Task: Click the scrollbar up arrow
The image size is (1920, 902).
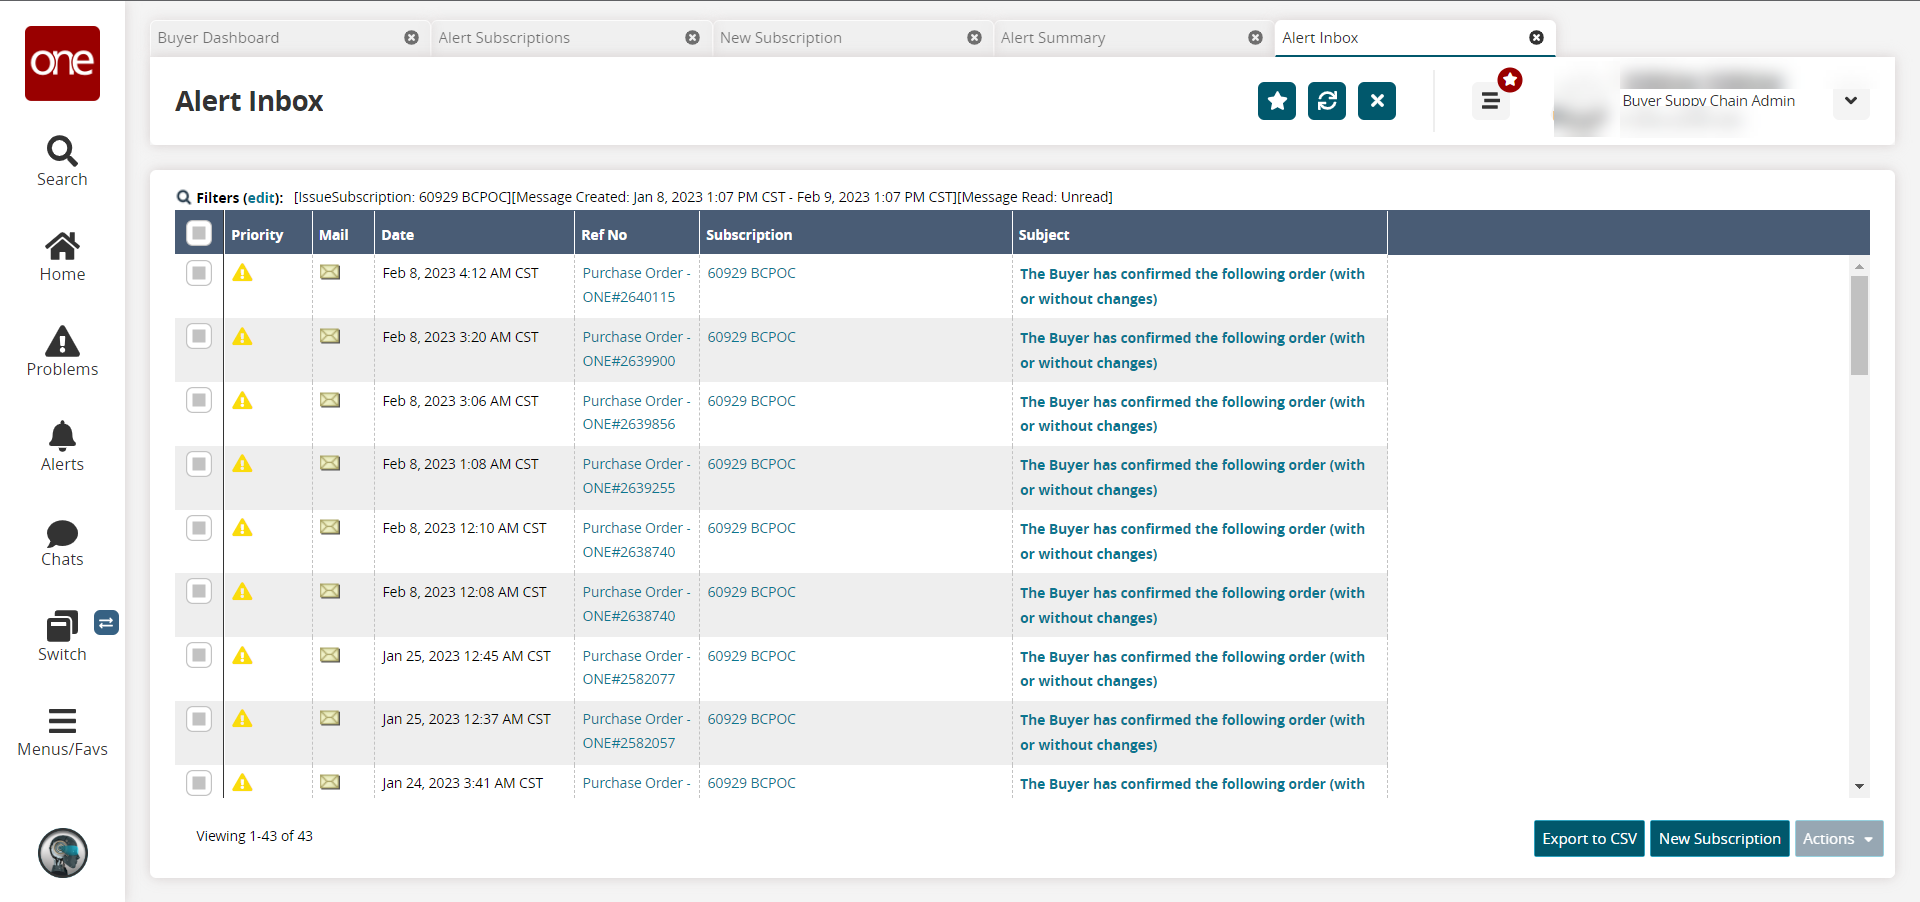Action: (1859, 267)
